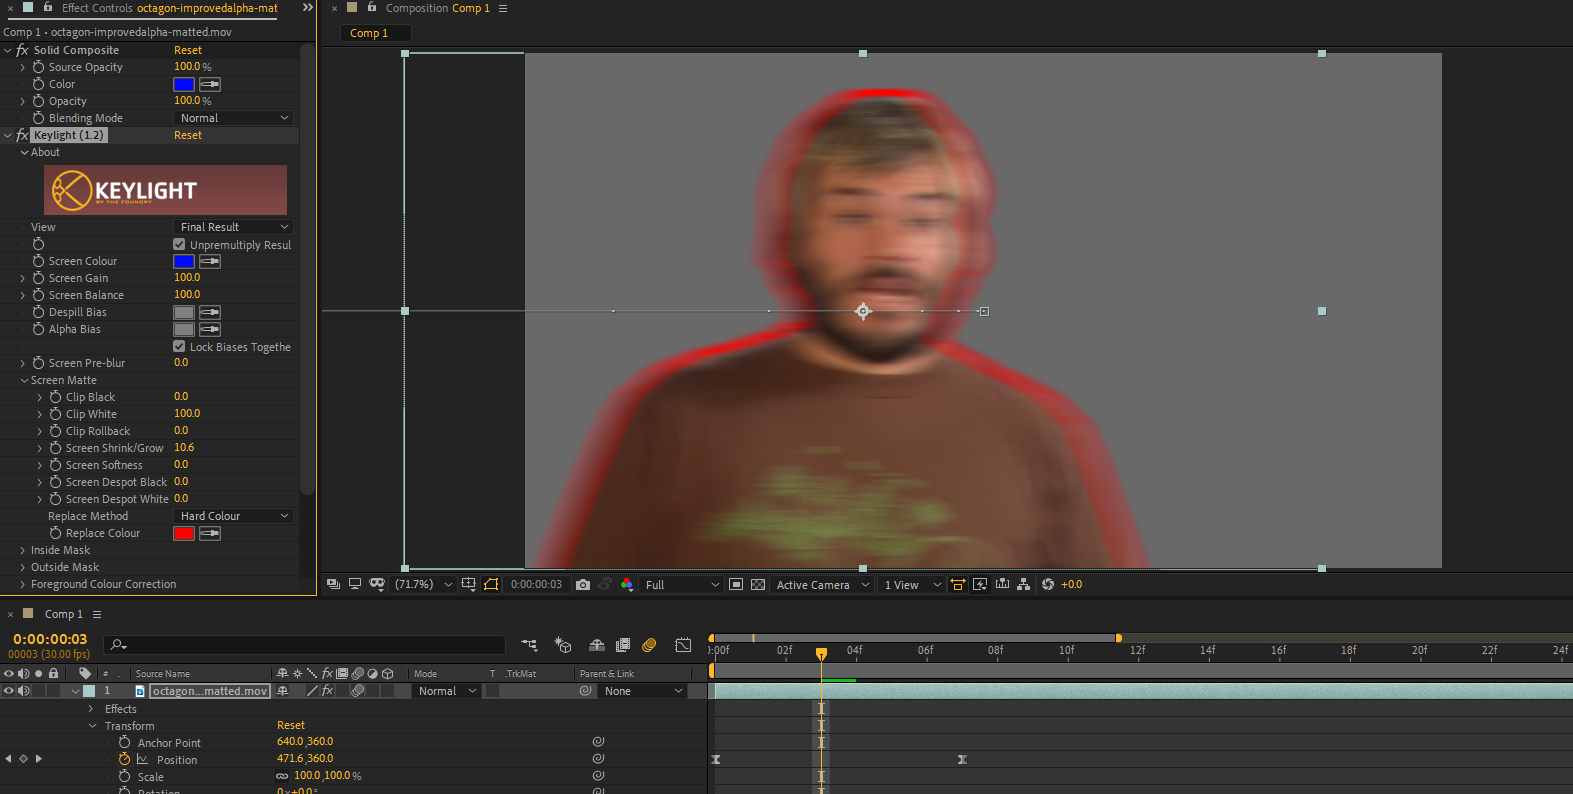Click the Screen Colour eyedropper
Image resolution: width=1573 pixels, height=794 pixels.
coord(210,262)
